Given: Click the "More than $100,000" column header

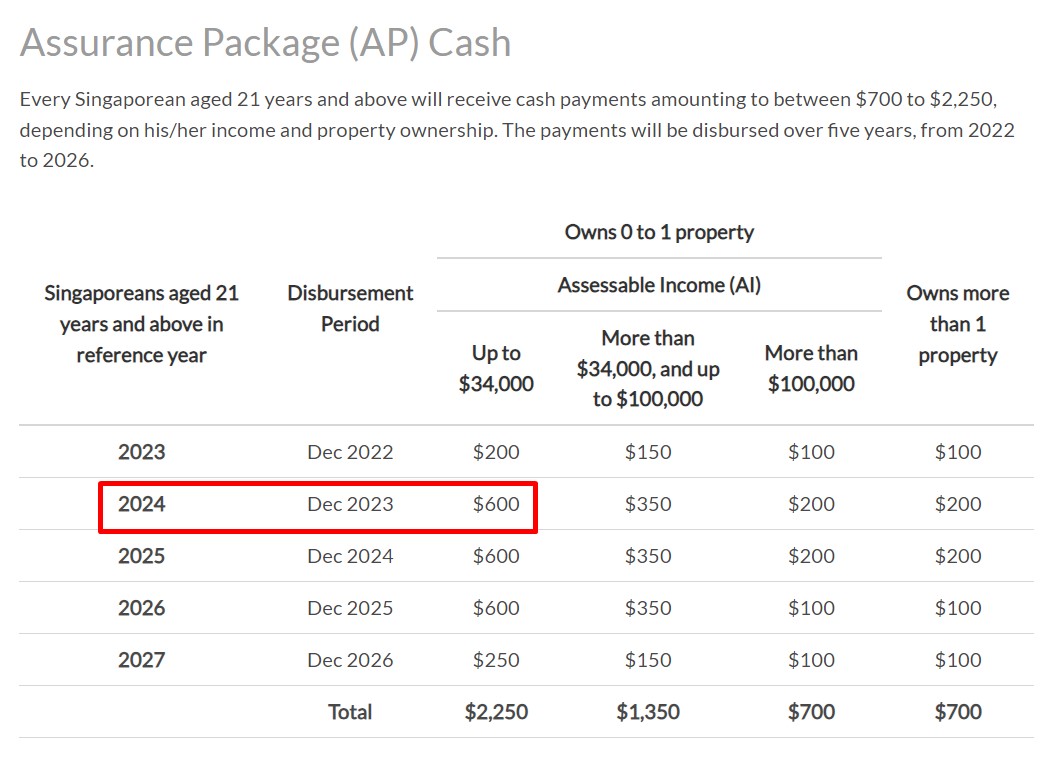Looking at the screenshot, I should 811,368.
